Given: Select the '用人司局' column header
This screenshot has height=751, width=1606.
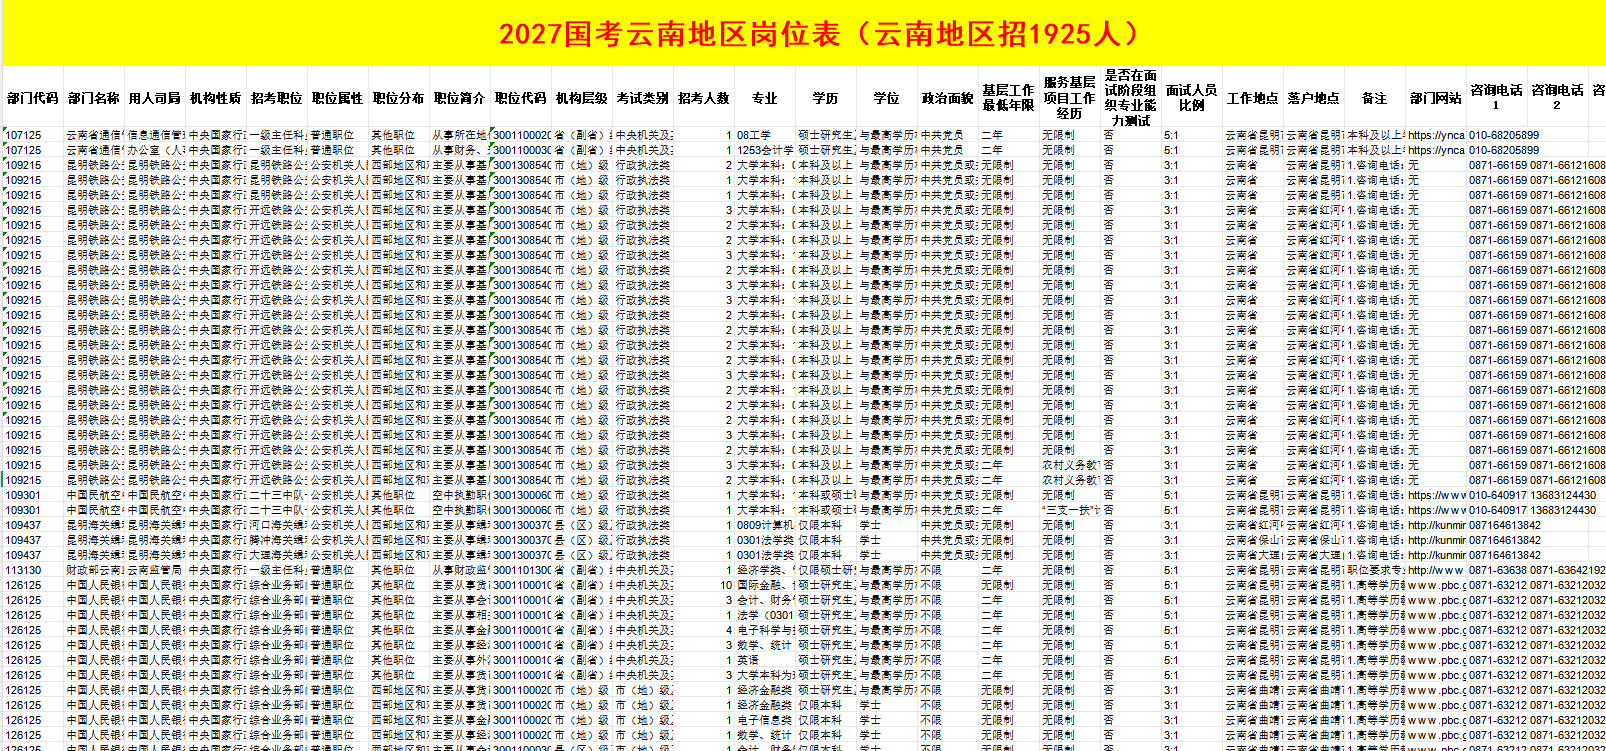Looking at the screenshot, I should tap(155, 98).
